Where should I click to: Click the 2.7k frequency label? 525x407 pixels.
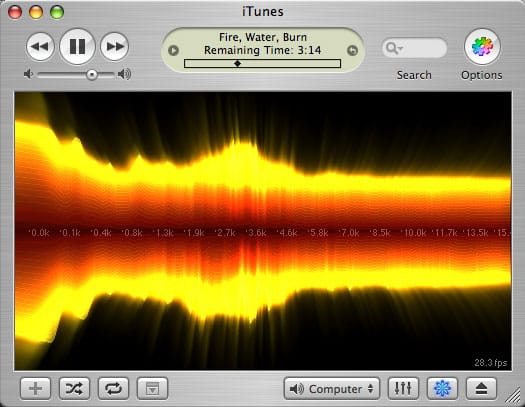click(x=225, y=233)
